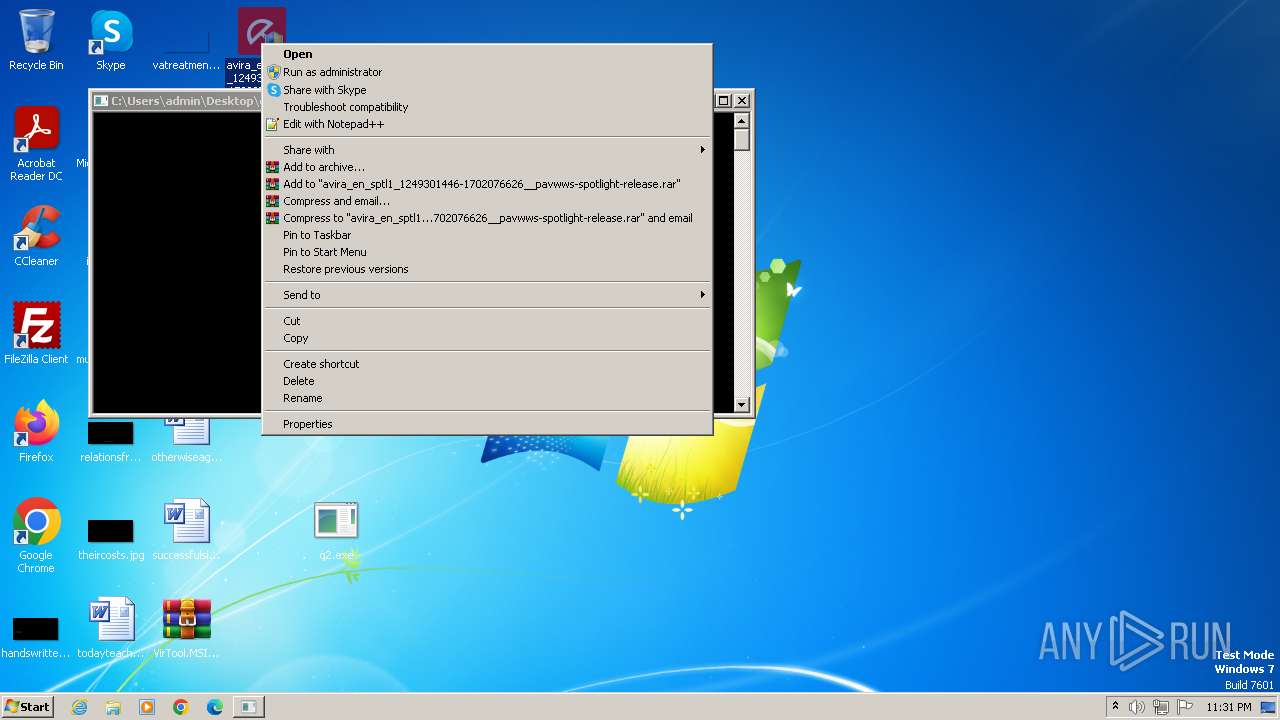Image resolution: width=1280 pixels, height=720 pixels.
Task: Select the vatreatmen desktop file icon
Action: 186,50
